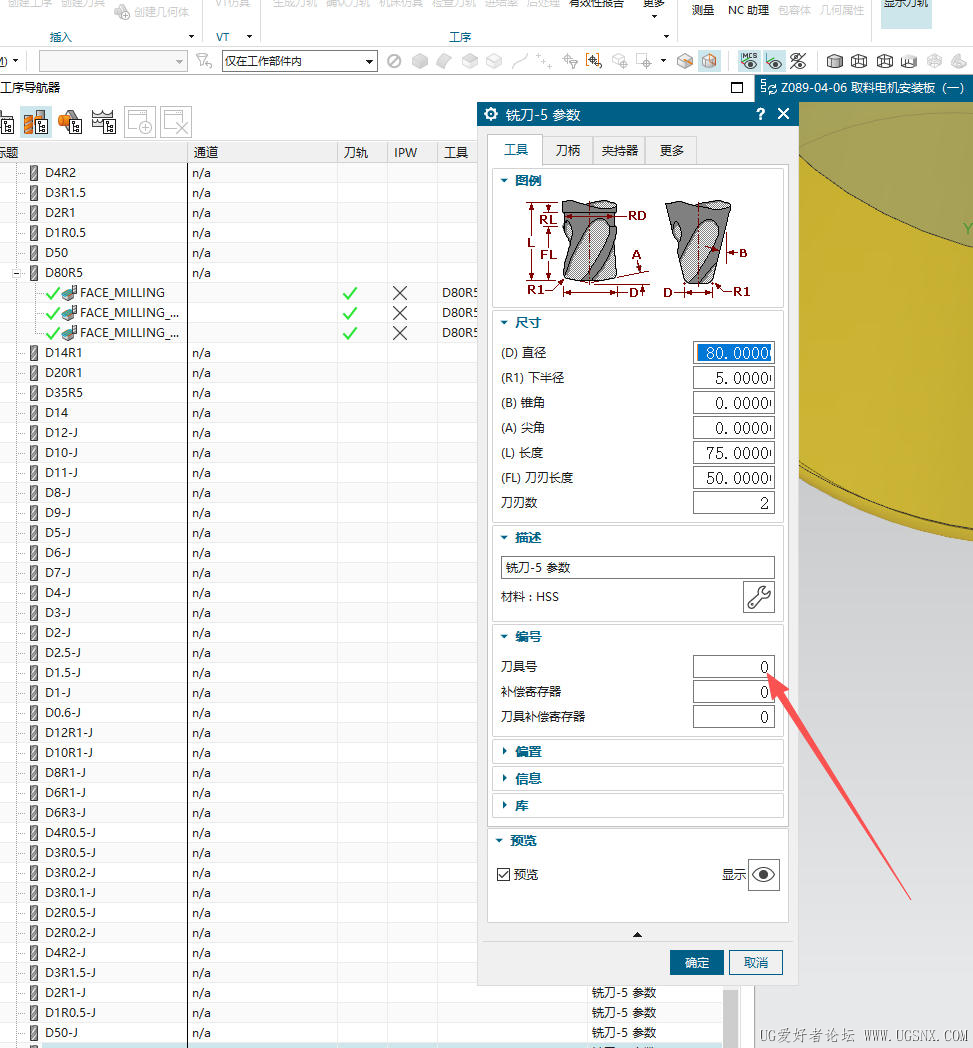
Task: Expand the 信息 section
Action: (528, 779)
